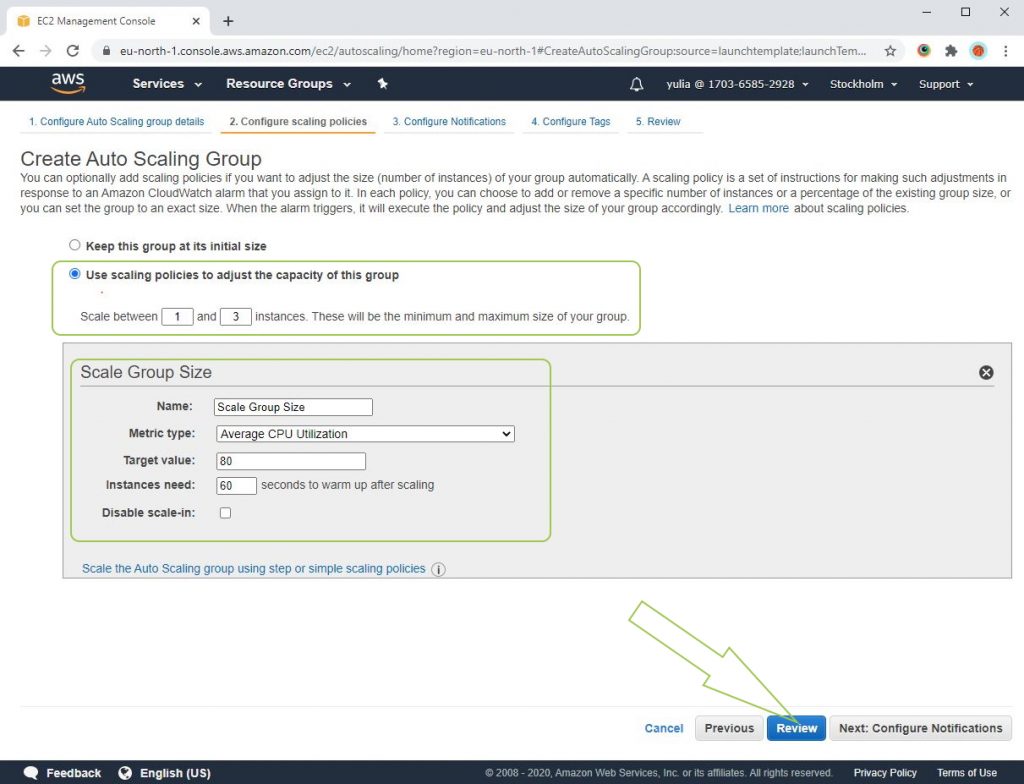The height and width of the screenshot is (784, 1024).
Task: Edit the warm up seconds field
Action: (x=236, y=485)
